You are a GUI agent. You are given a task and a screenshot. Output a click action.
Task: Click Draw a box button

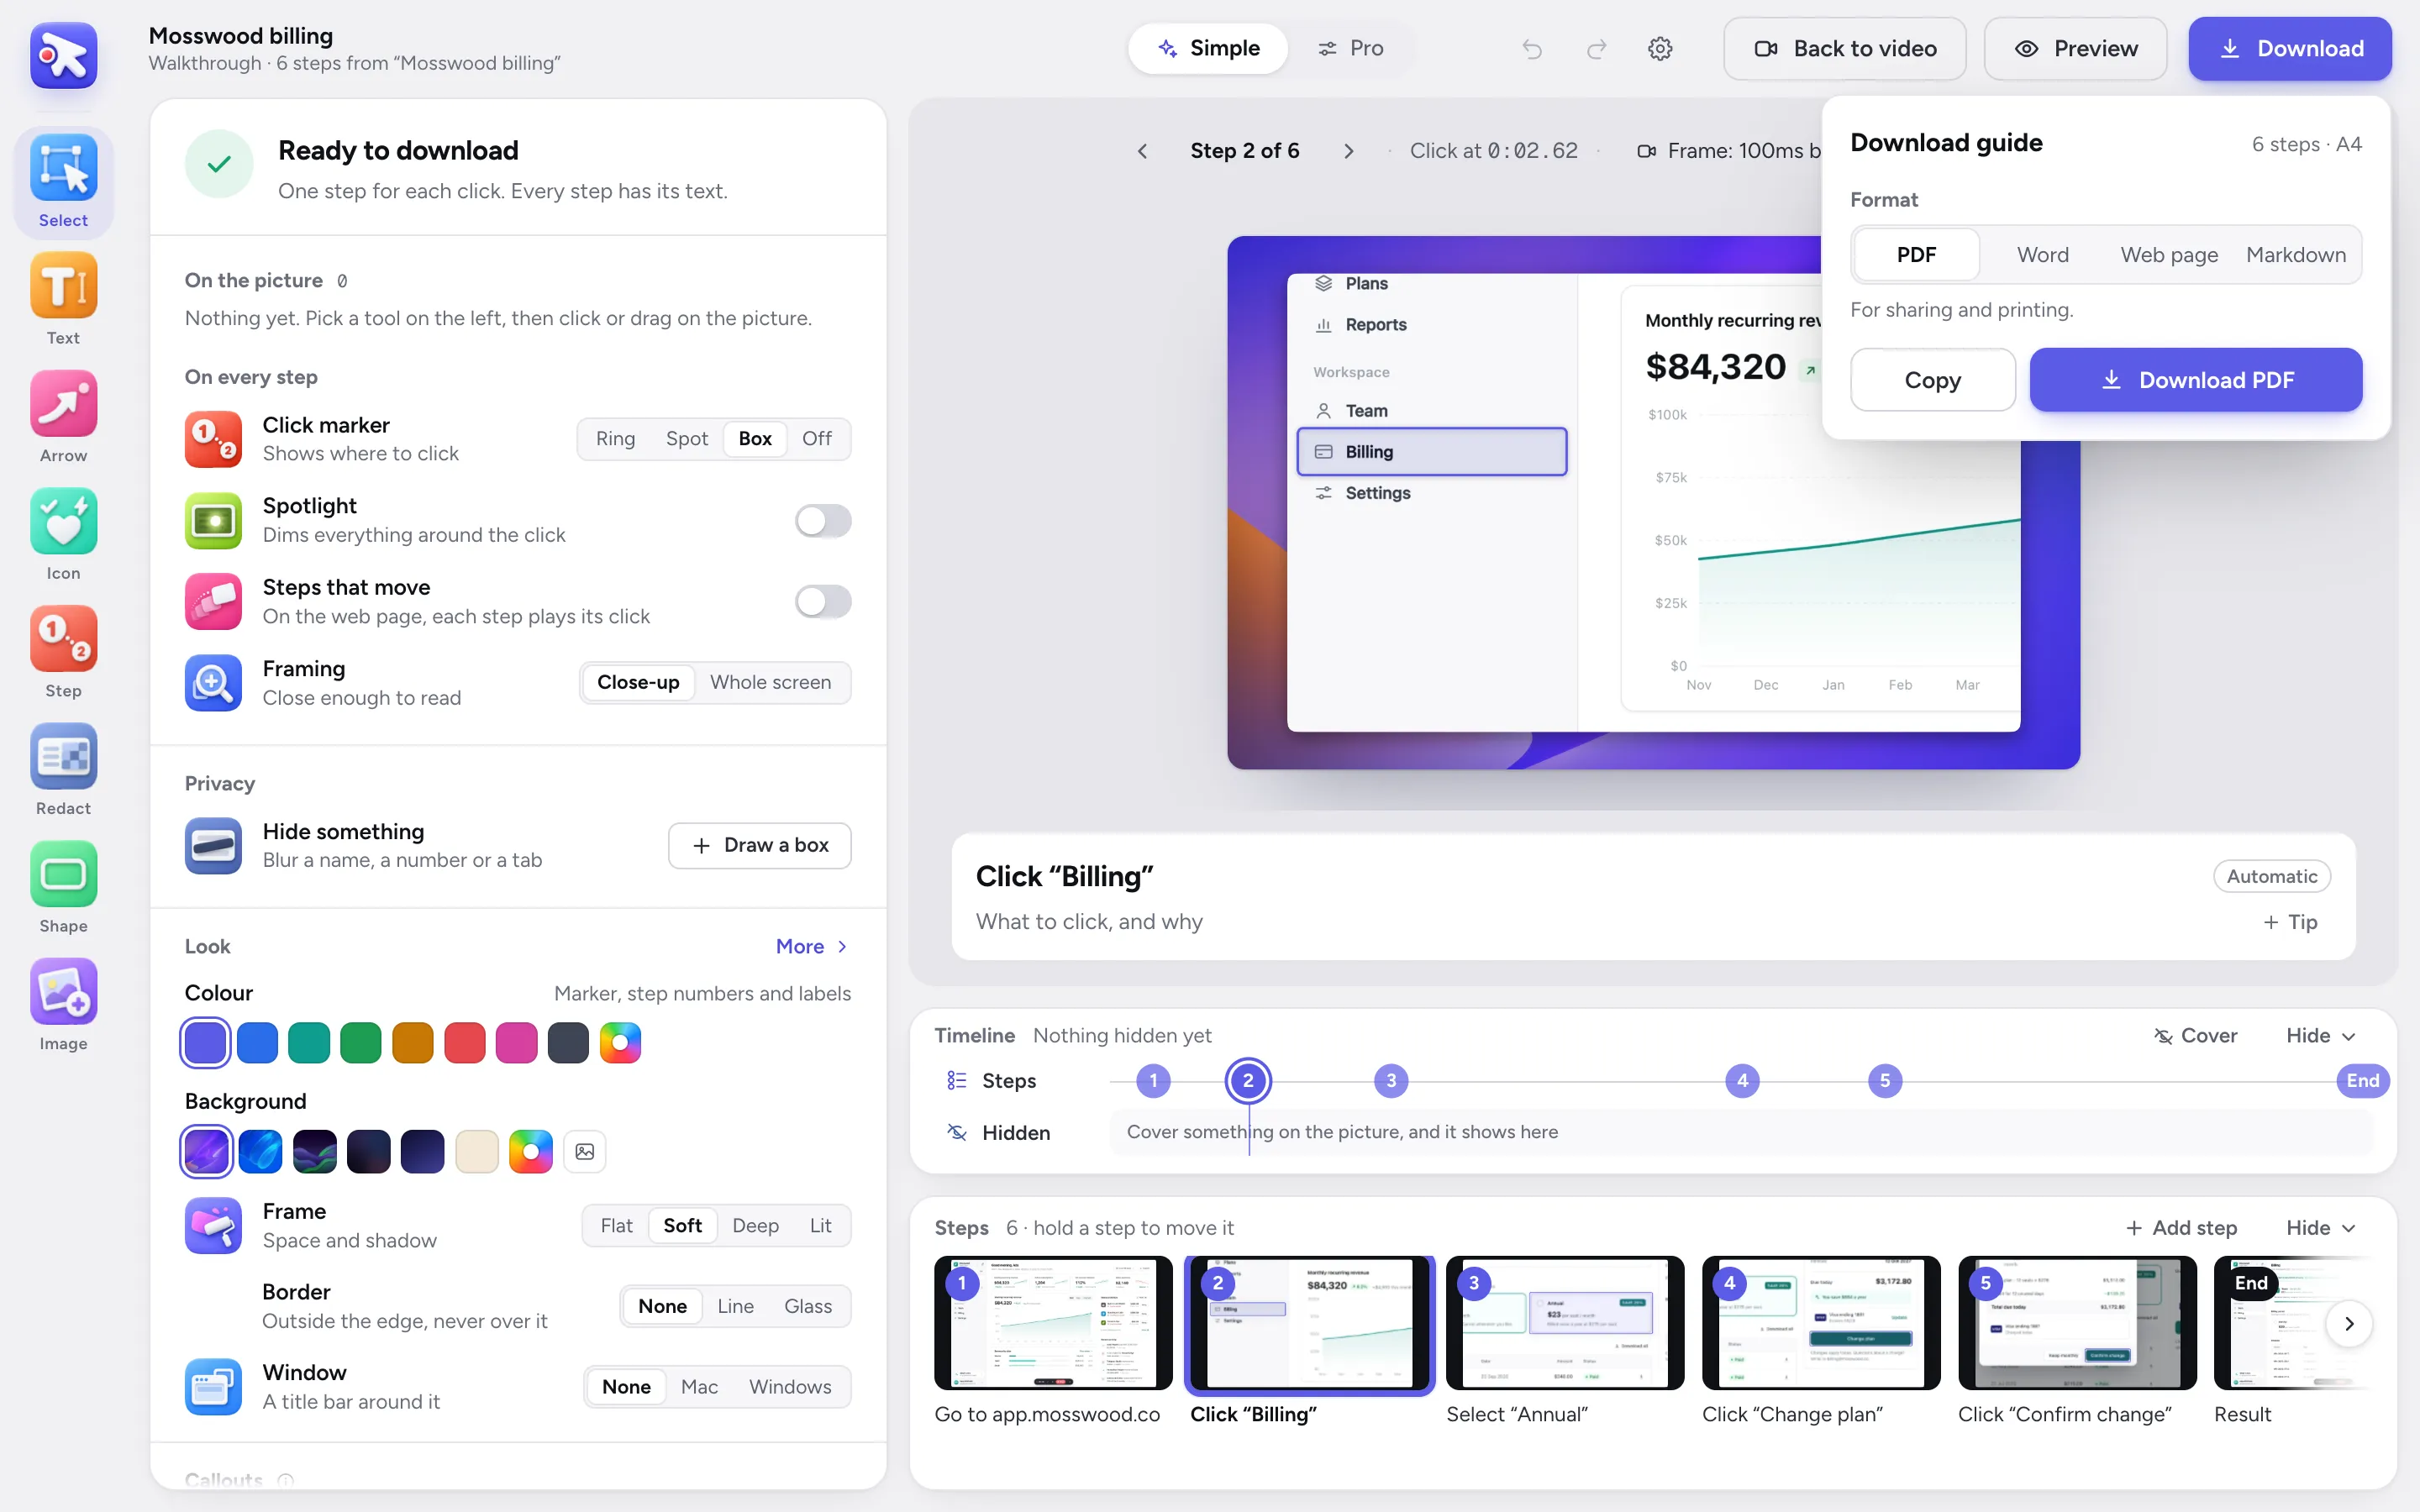tap(760, 845)
